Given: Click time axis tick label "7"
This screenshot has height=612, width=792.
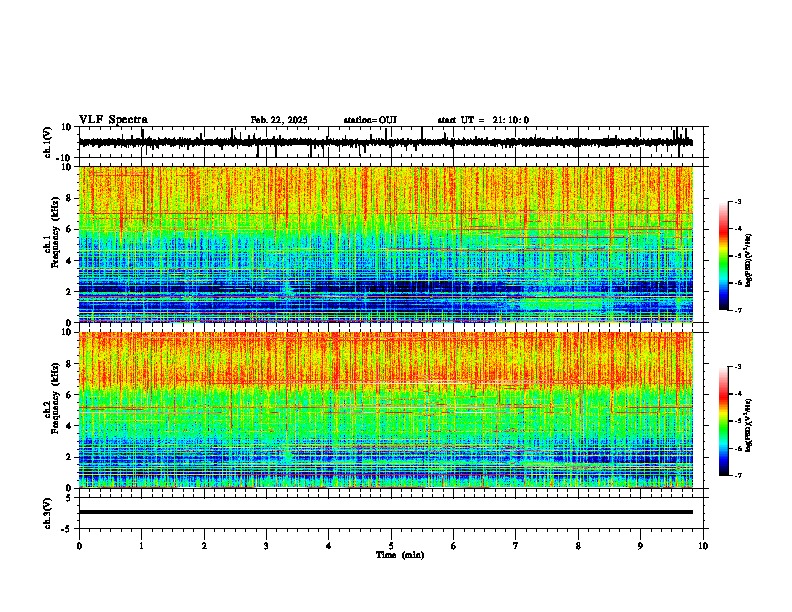Looking at the screenshot, I should tap(516, 546).
